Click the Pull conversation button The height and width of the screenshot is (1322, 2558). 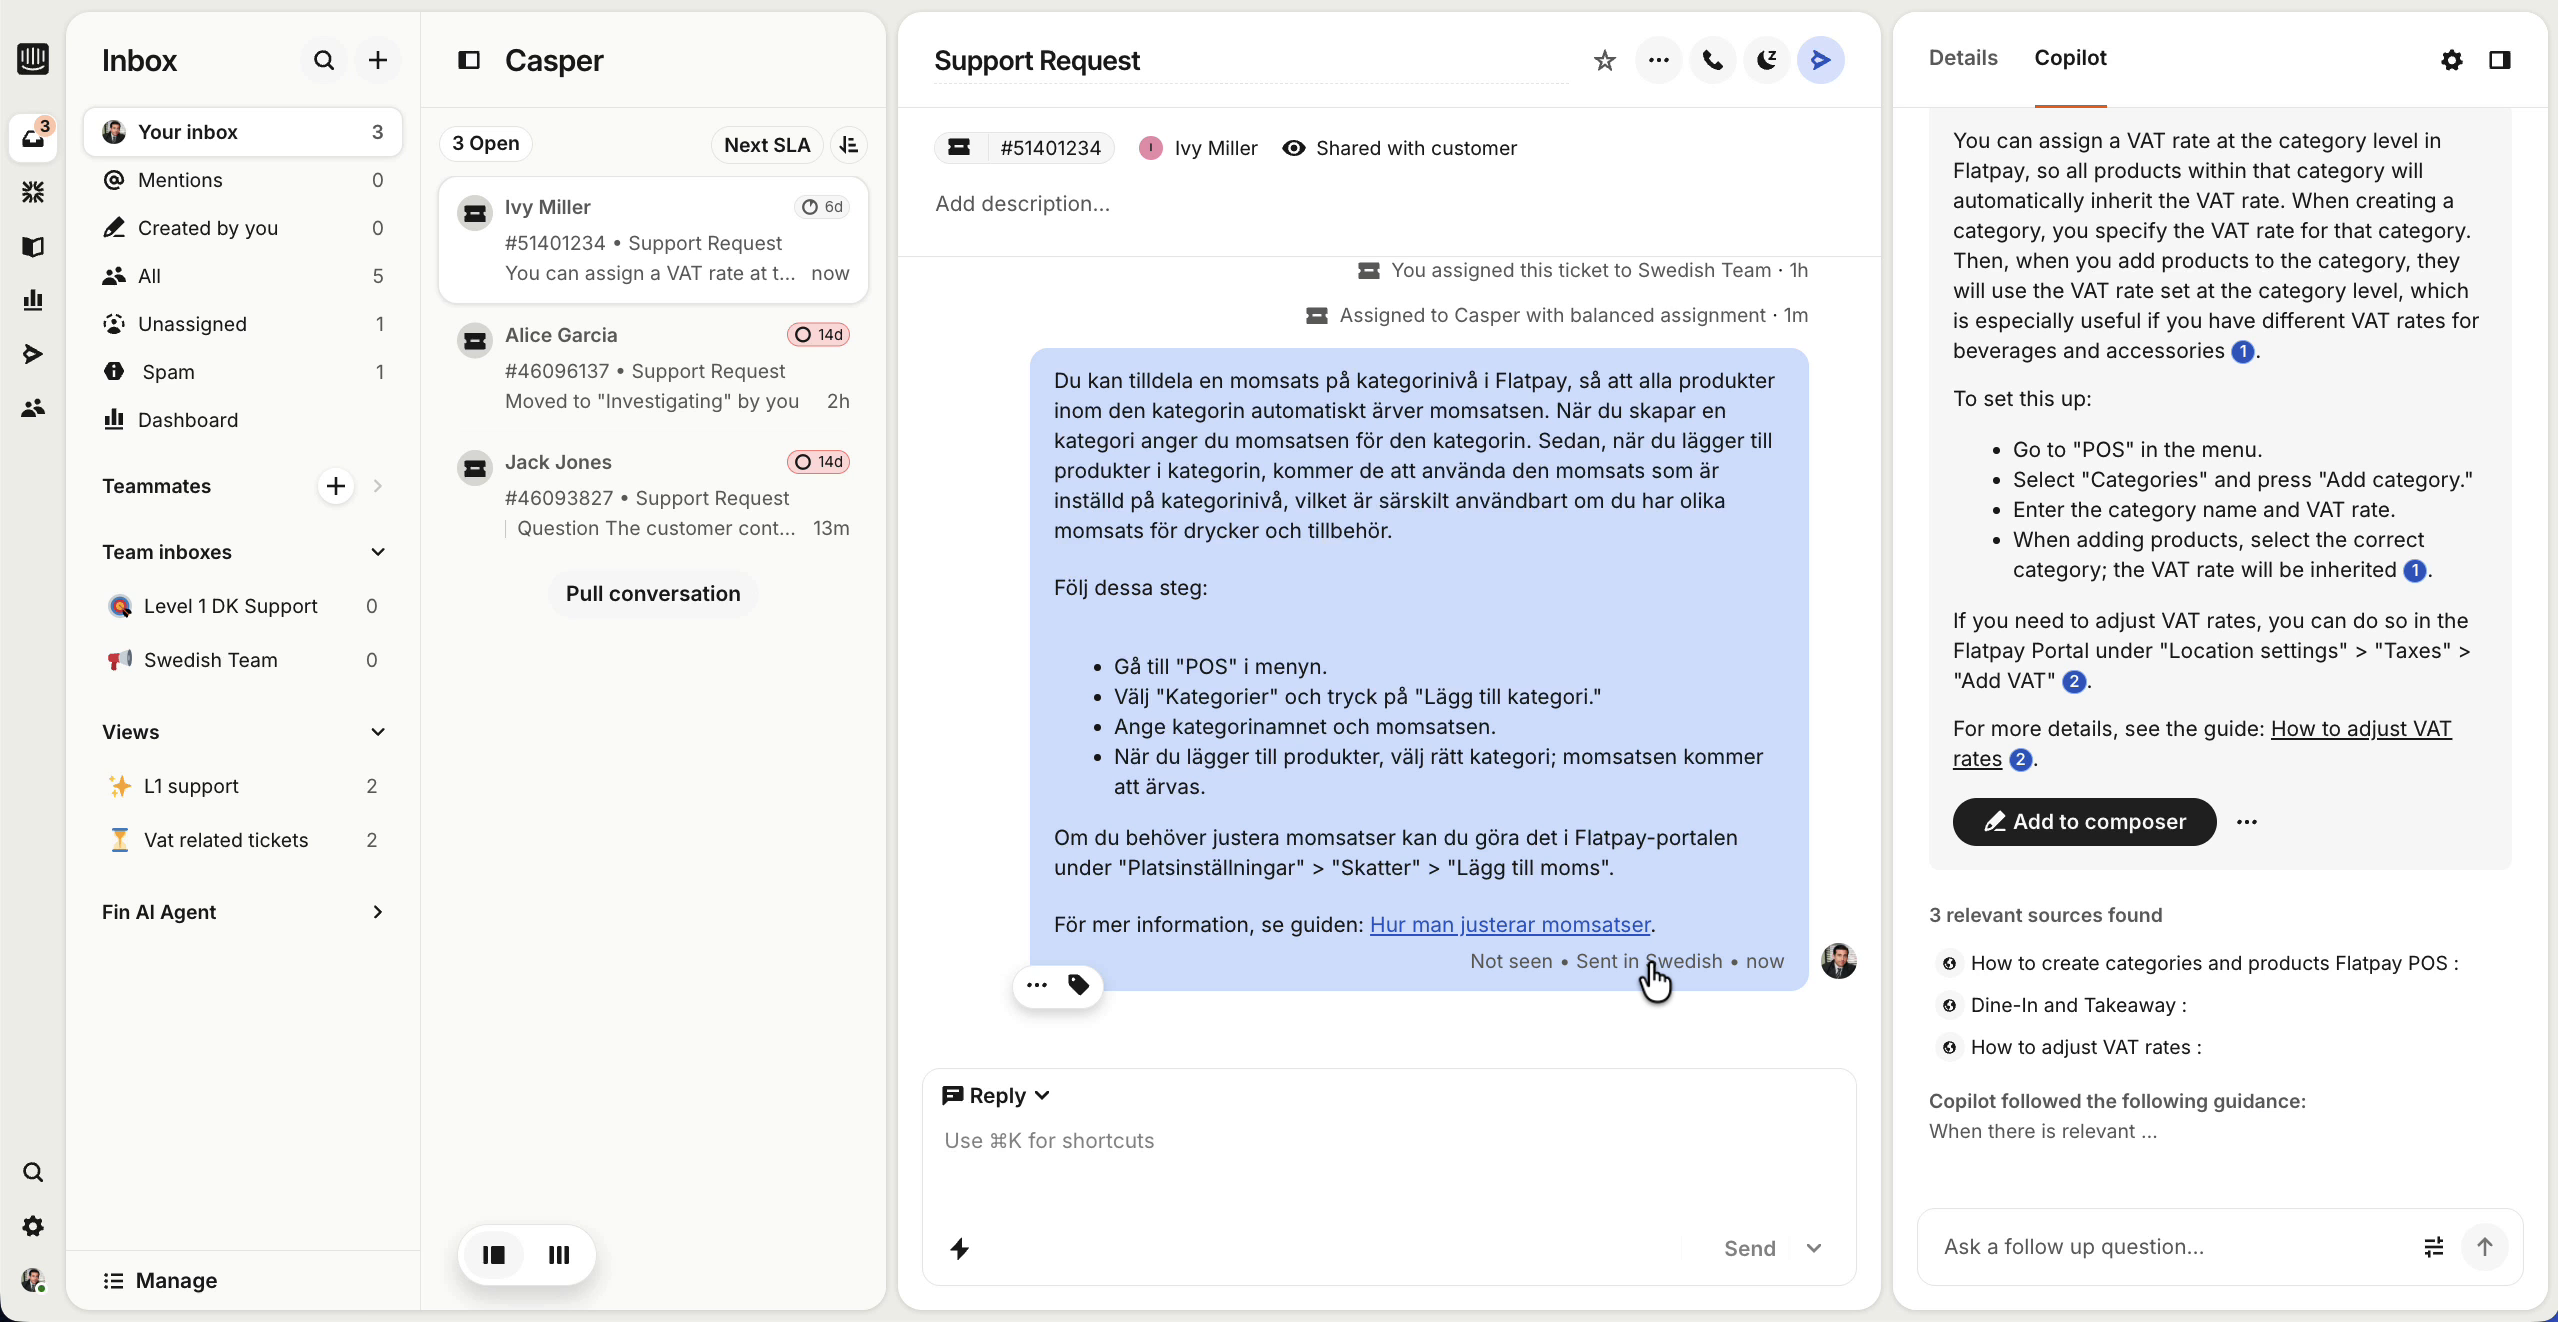(x=653, y=593)
